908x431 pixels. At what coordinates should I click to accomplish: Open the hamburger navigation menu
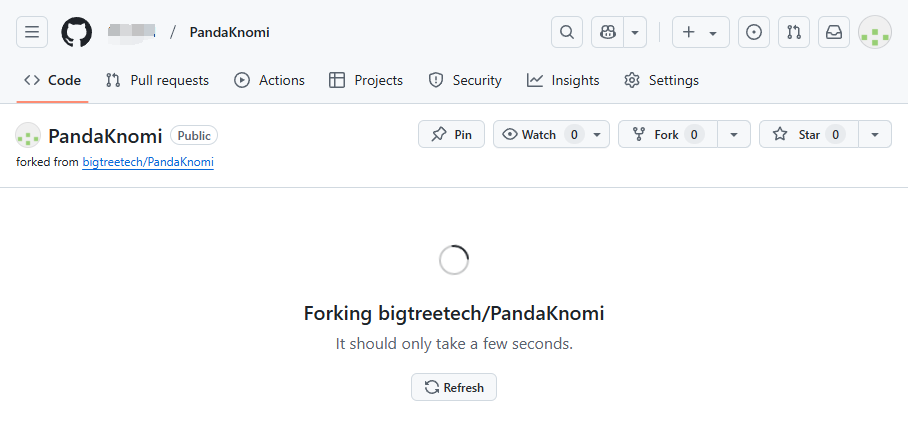(x=32, y=32)
